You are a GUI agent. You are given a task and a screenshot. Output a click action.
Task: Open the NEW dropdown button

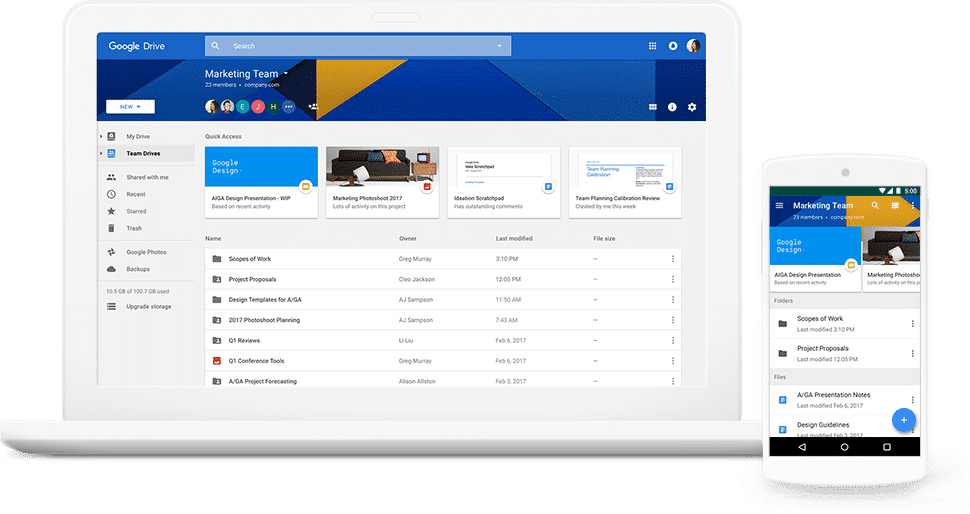point(130,106)
